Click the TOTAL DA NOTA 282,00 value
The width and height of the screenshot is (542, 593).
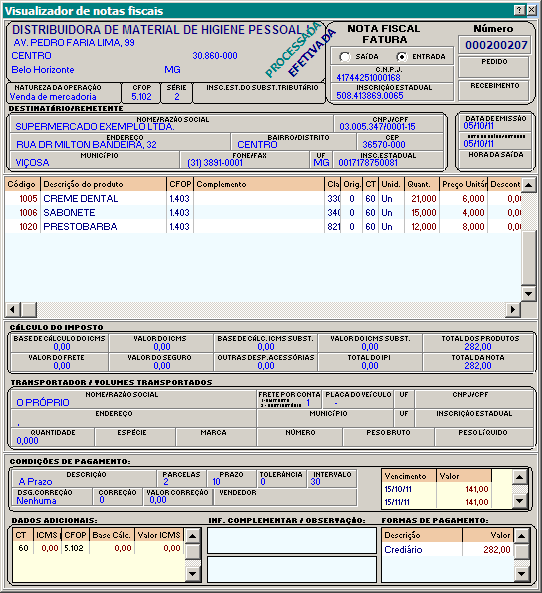[478, 366]
